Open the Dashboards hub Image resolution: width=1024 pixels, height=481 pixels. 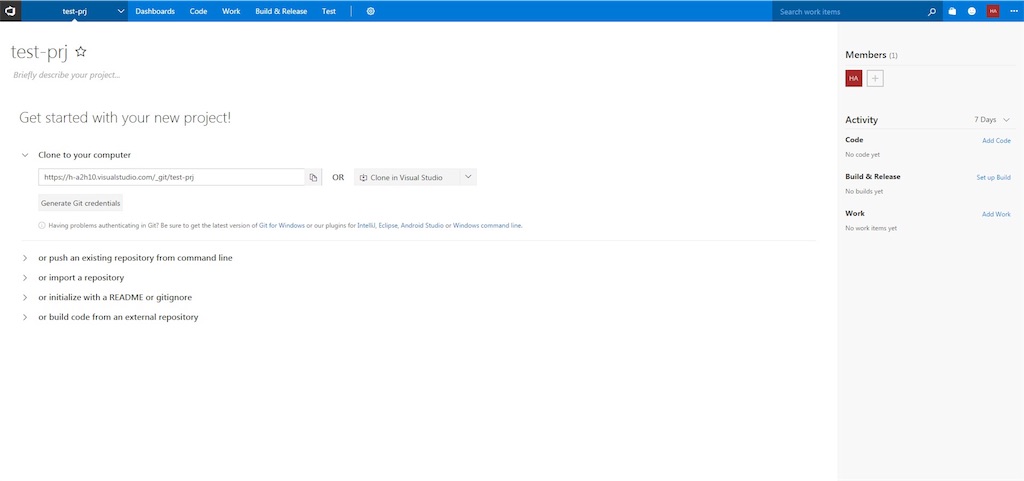pos(155,11)
